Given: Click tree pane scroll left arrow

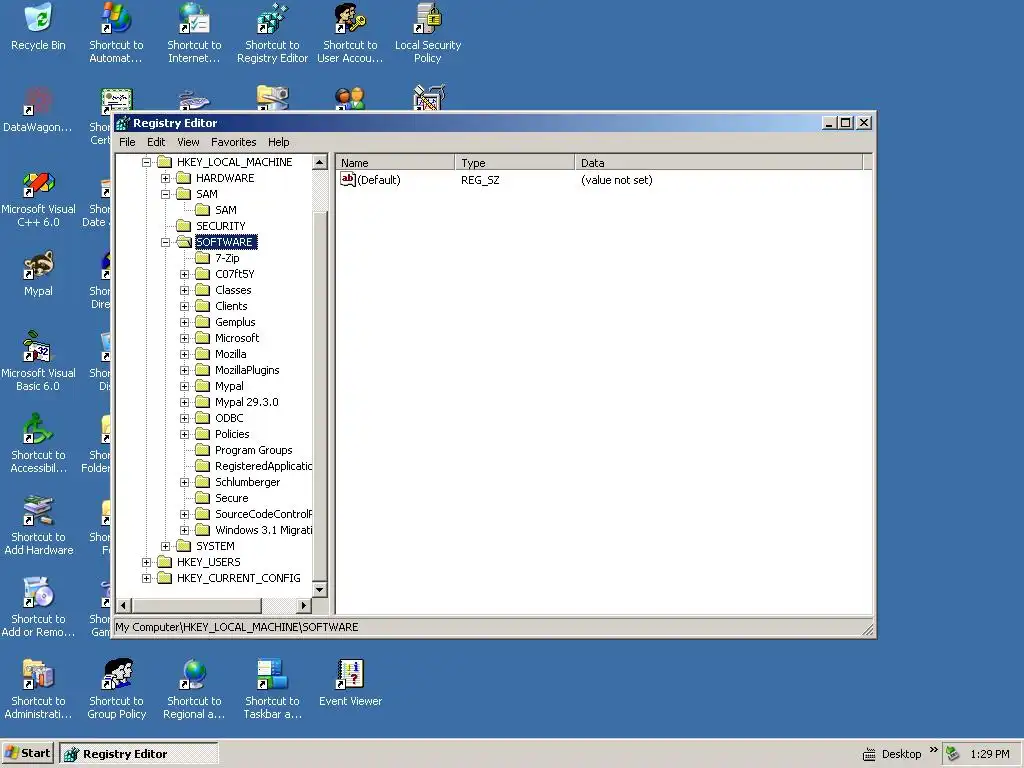Looking at the screenshot, I should point(123,605).
